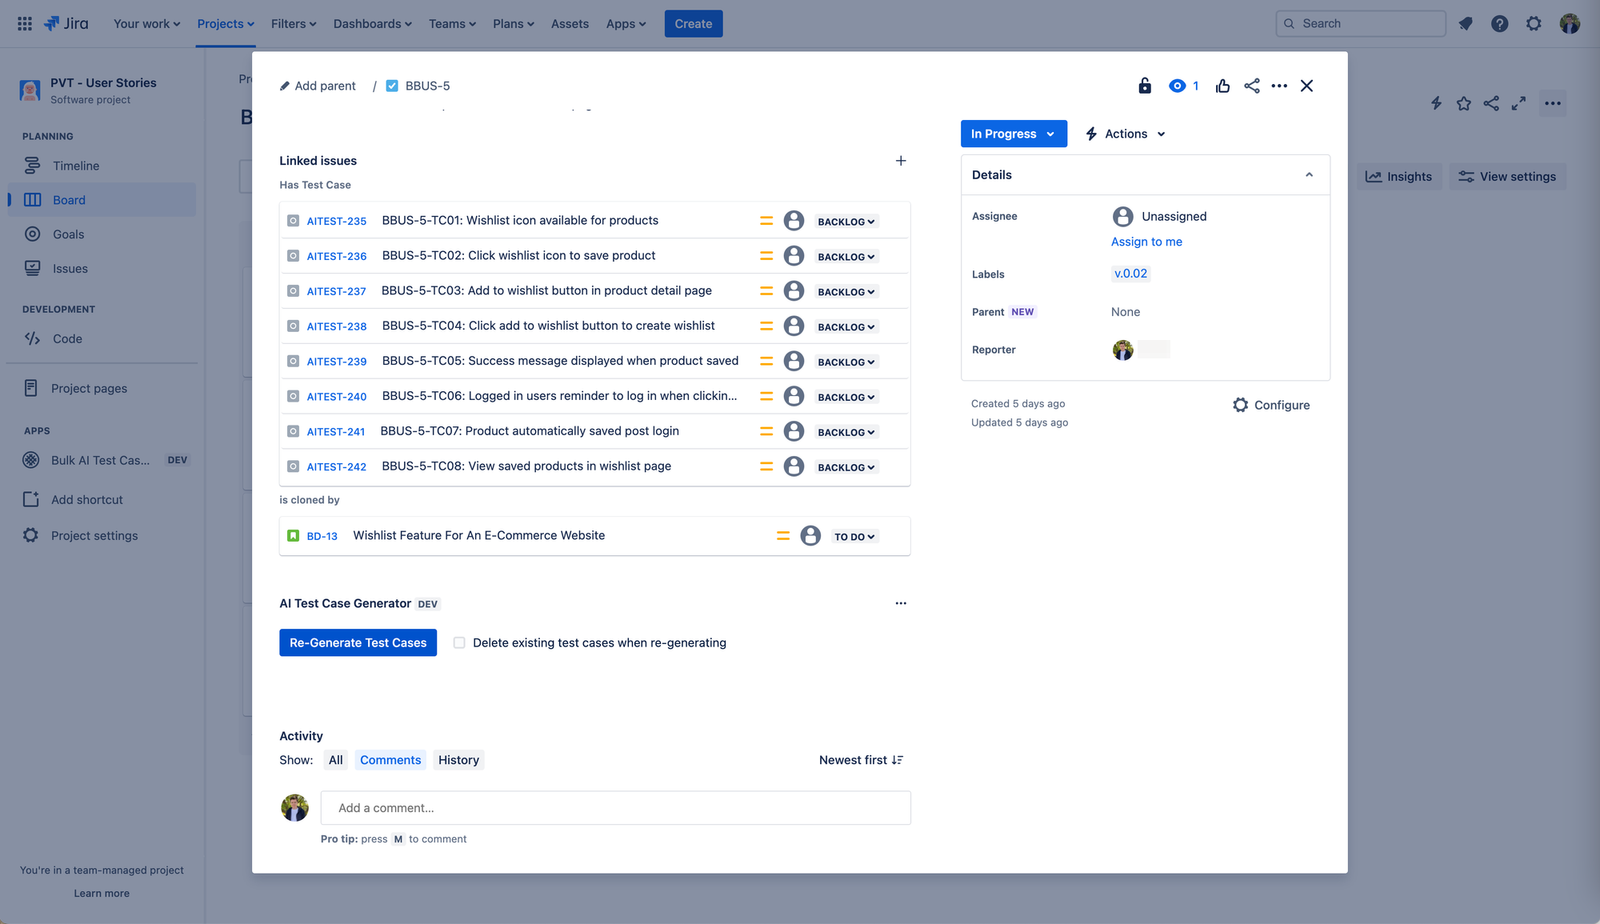Click the Add a comment field
The width and height of the screenshot is (1600, 924).
coord(615,807)
